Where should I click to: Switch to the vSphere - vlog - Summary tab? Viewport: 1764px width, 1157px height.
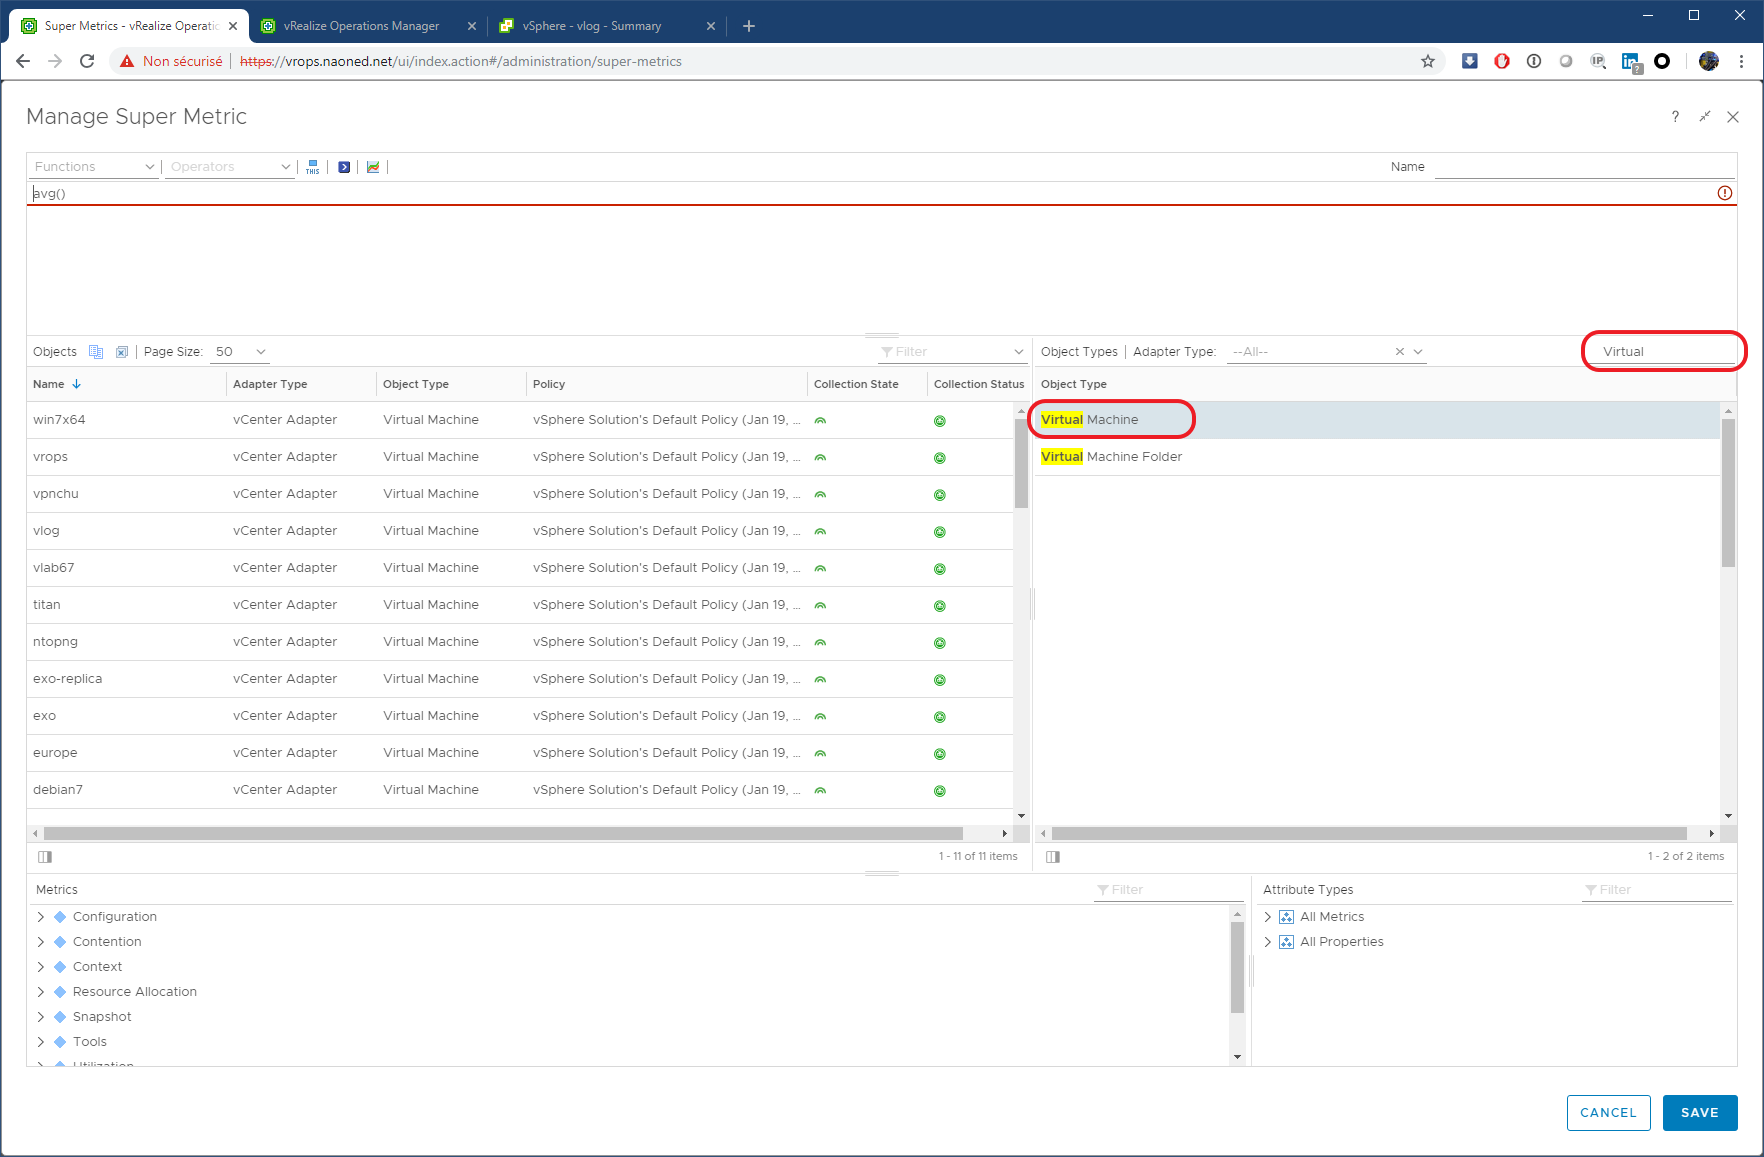tap(592, 26)
